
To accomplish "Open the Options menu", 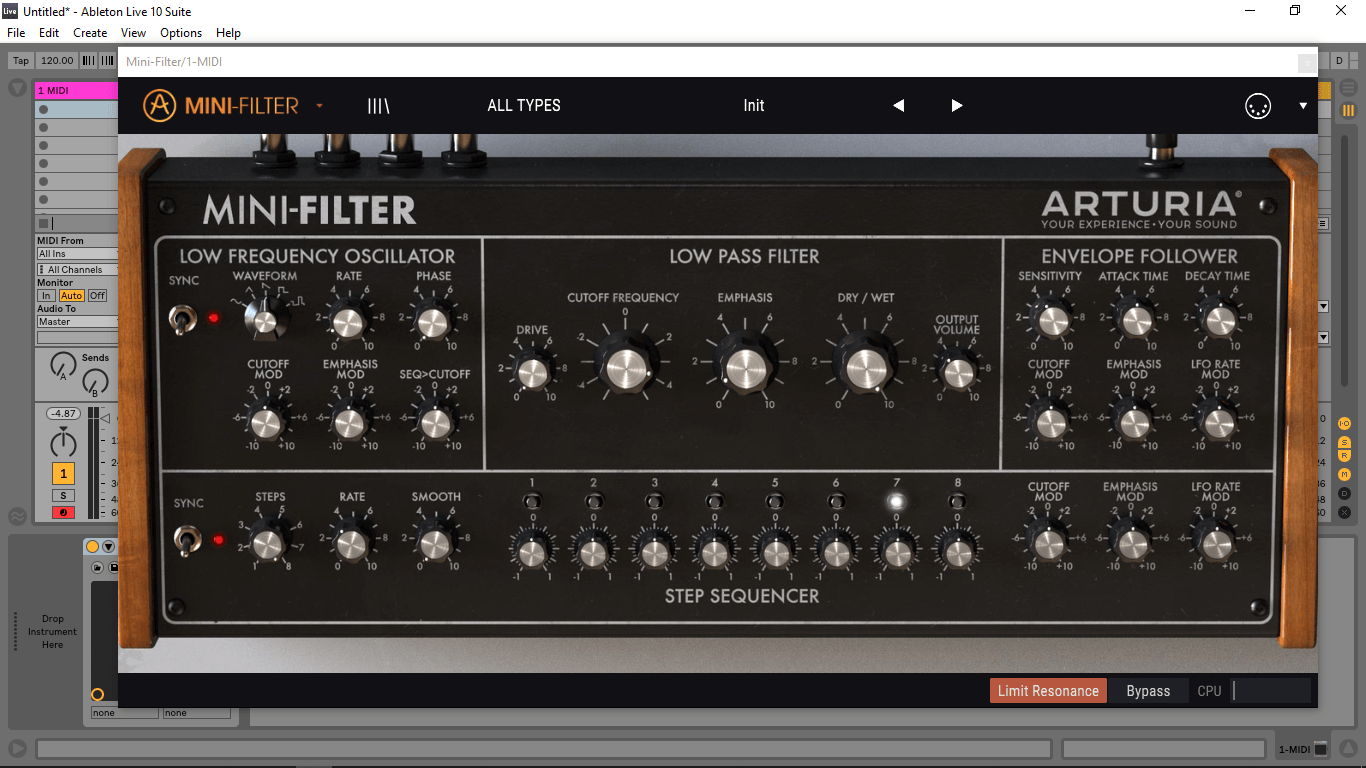I will pyautogui.click(x=181, y=33).
